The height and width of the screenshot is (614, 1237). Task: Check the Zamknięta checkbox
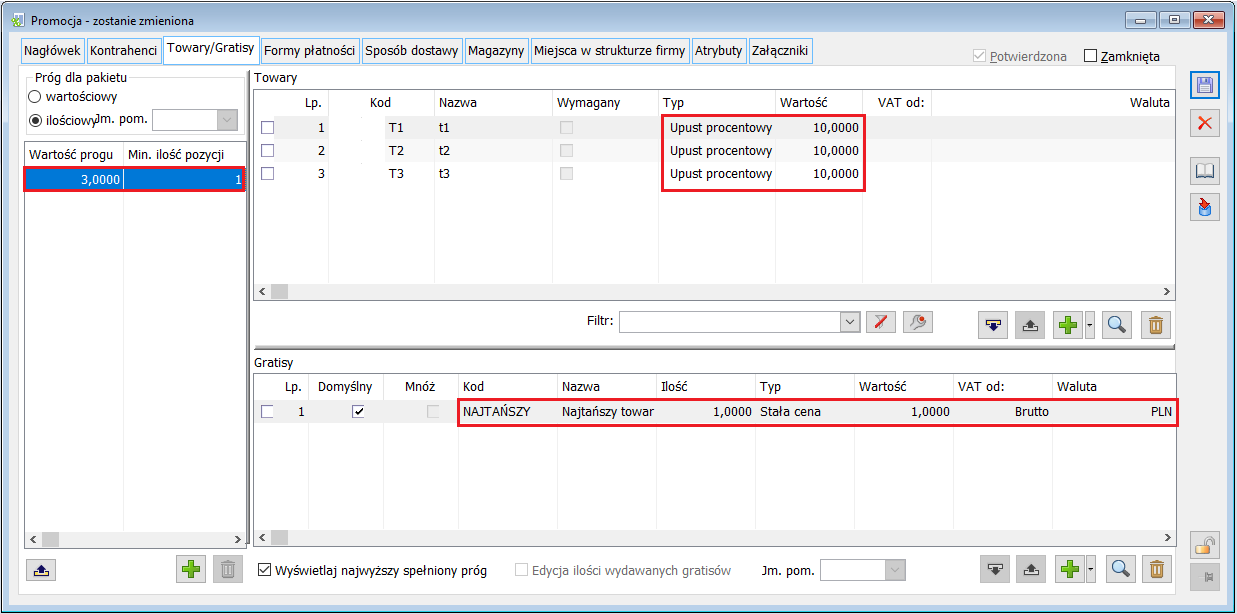tap(1091, 57)
